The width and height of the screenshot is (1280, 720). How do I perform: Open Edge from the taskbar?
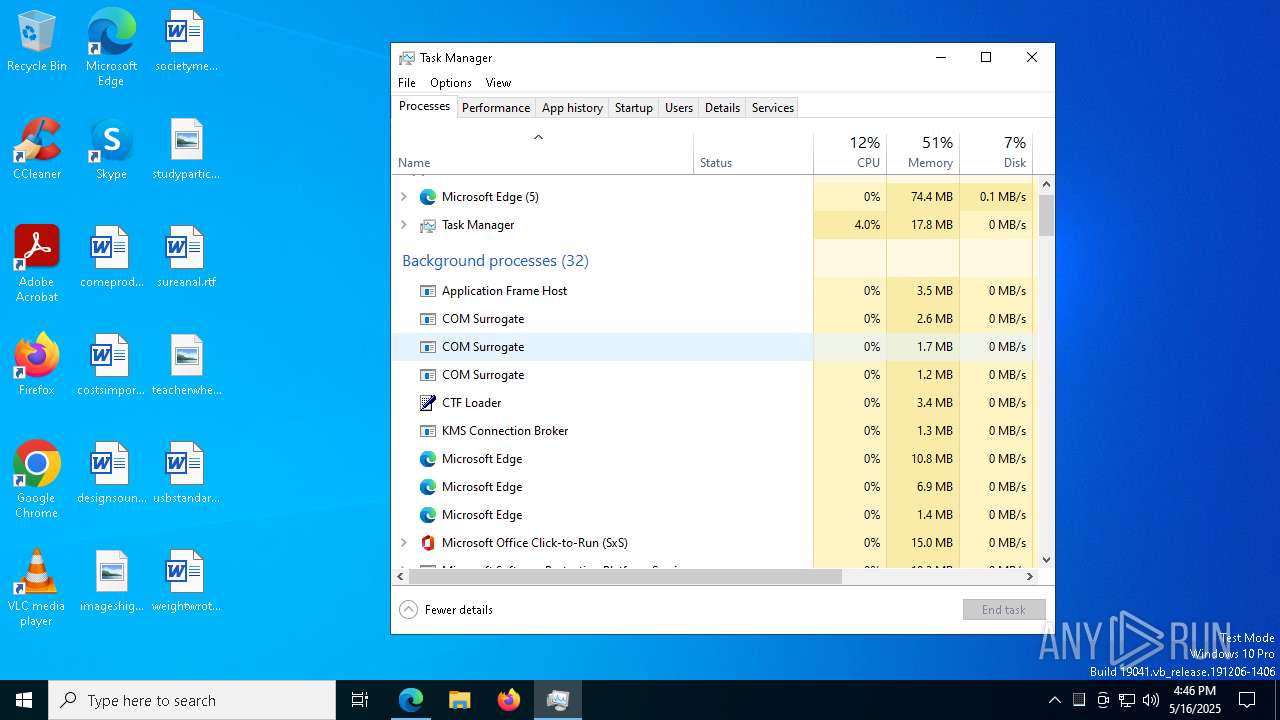pos(411,700)
